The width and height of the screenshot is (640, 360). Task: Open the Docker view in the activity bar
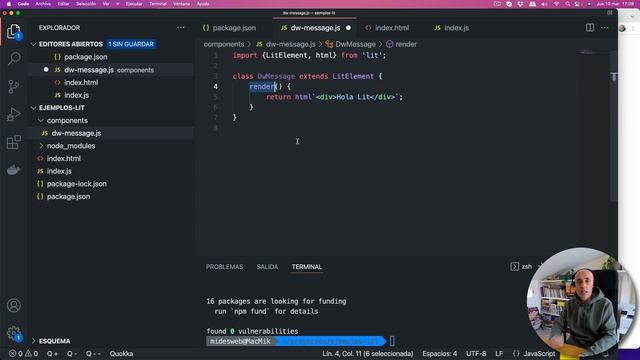14,170
